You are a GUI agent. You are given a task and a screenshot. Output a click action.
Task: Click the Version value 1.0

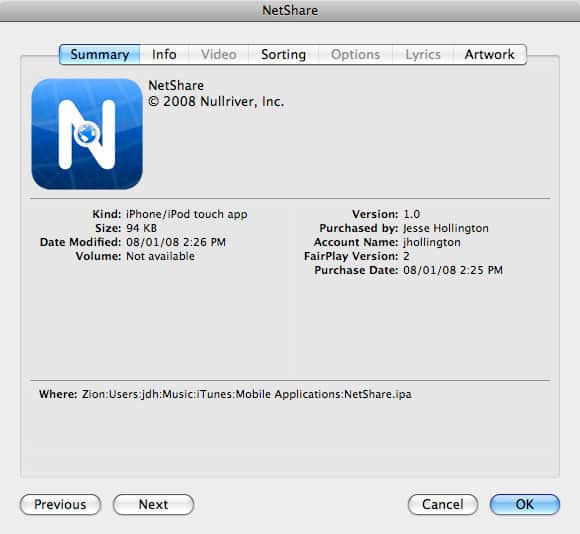click(x=412, y=214)
